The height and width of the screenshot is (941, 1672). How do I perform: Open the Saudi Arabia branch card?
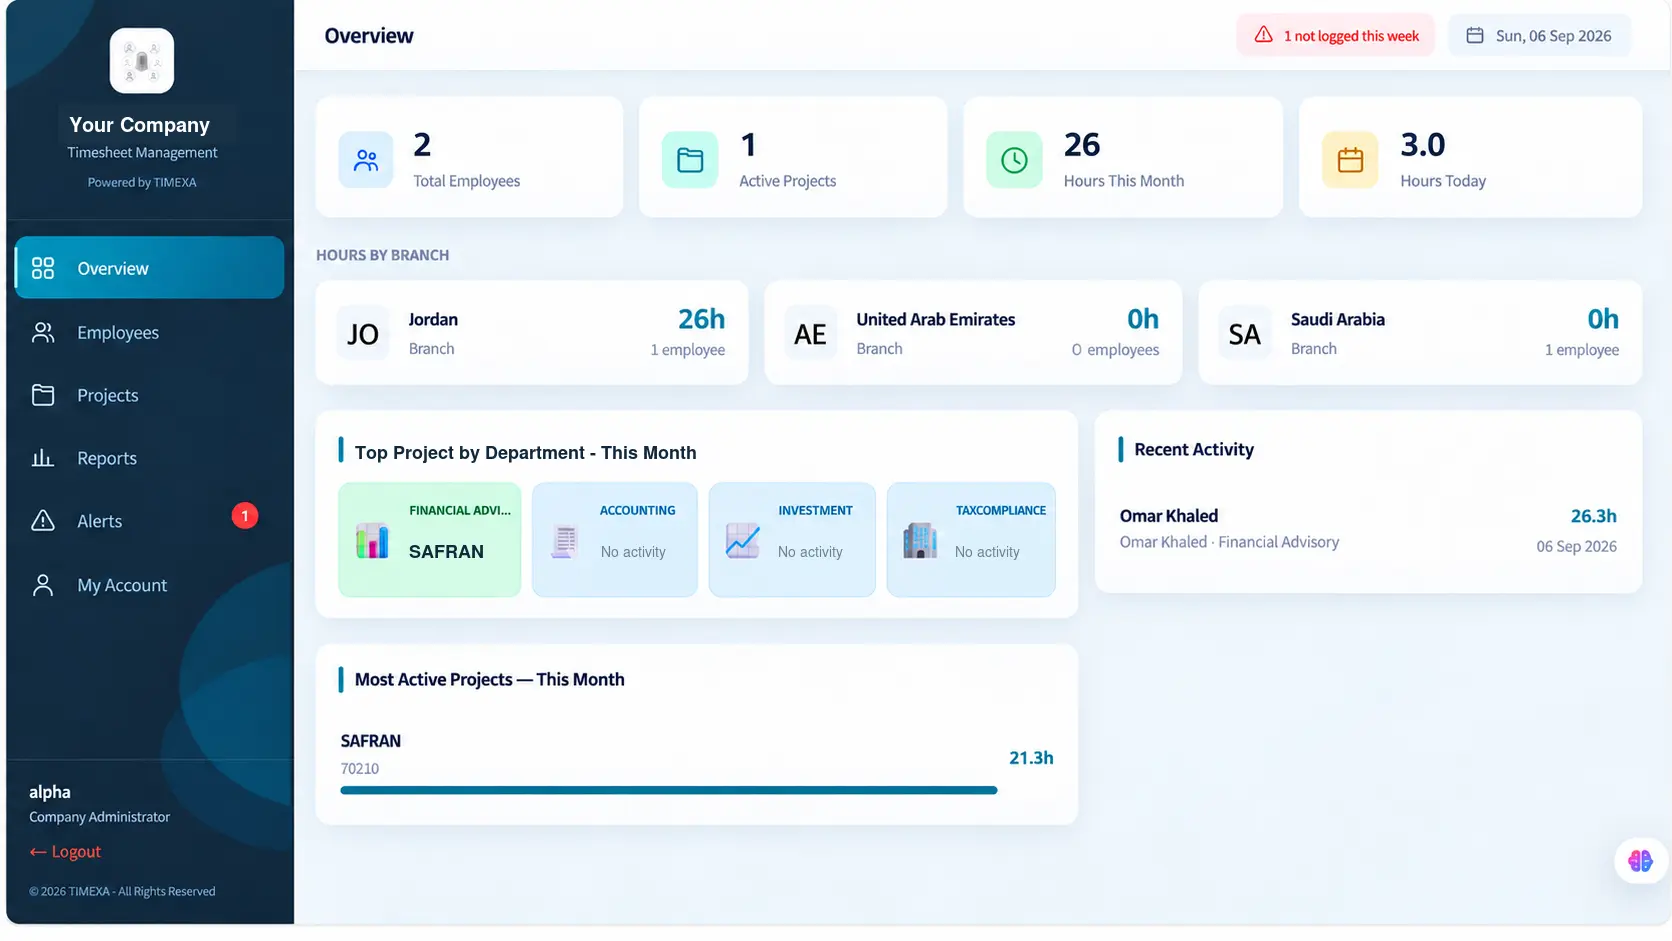click(1420, 333)
